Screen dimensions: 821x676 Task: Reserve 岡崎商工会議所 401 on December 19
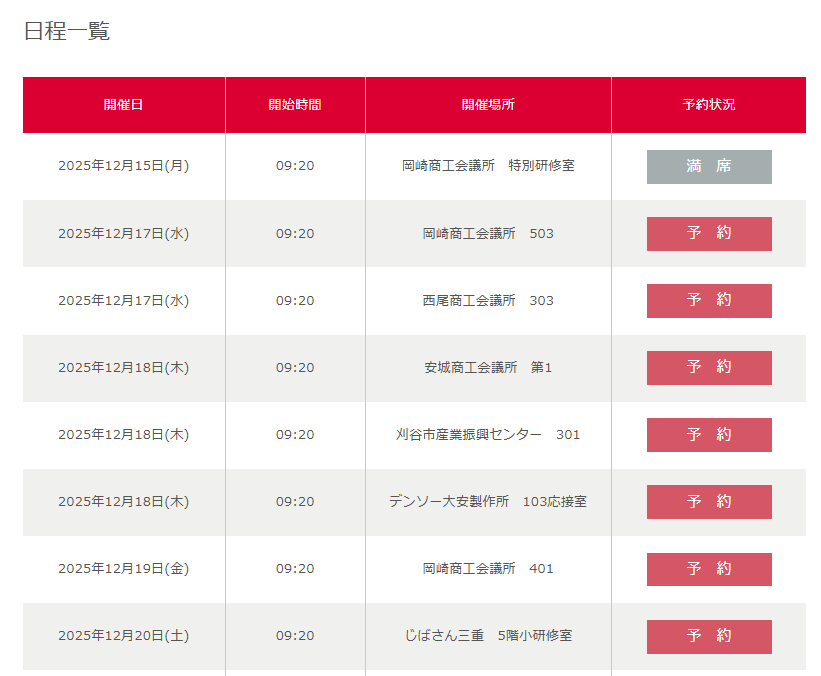point(708,568)
